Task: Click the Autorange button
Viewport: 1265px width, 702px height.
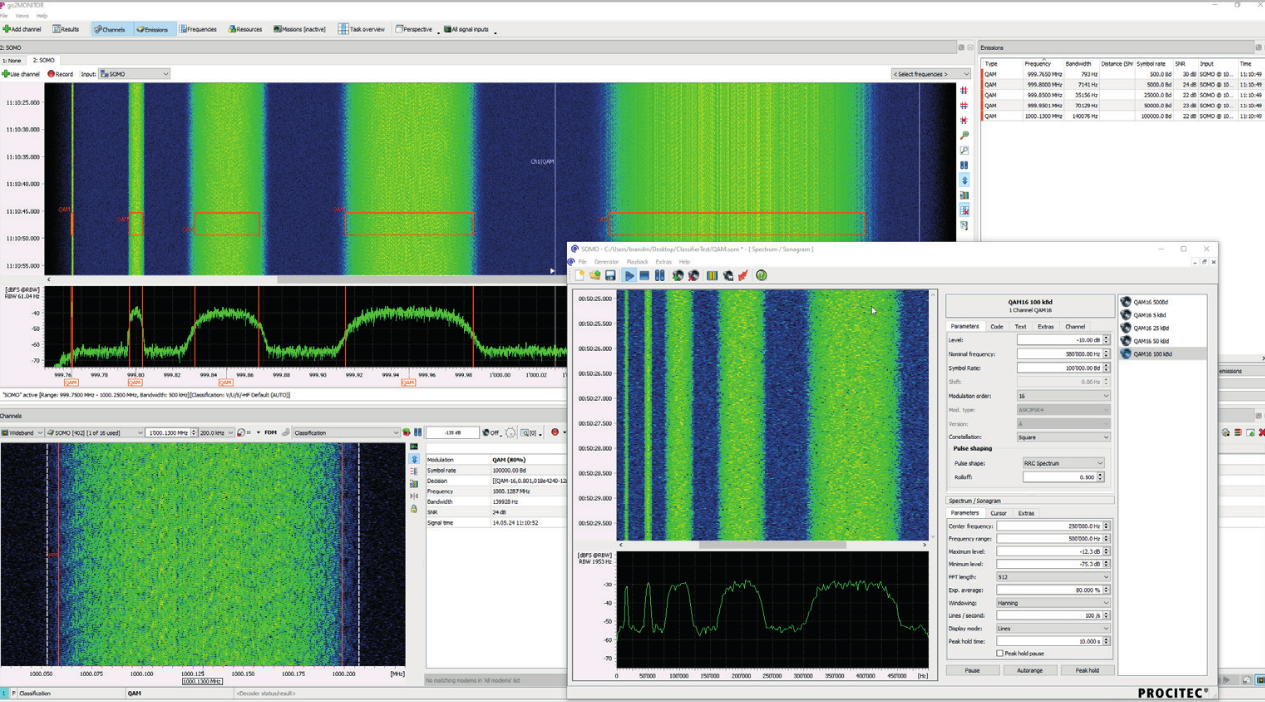Action: tap(1029, 670)
